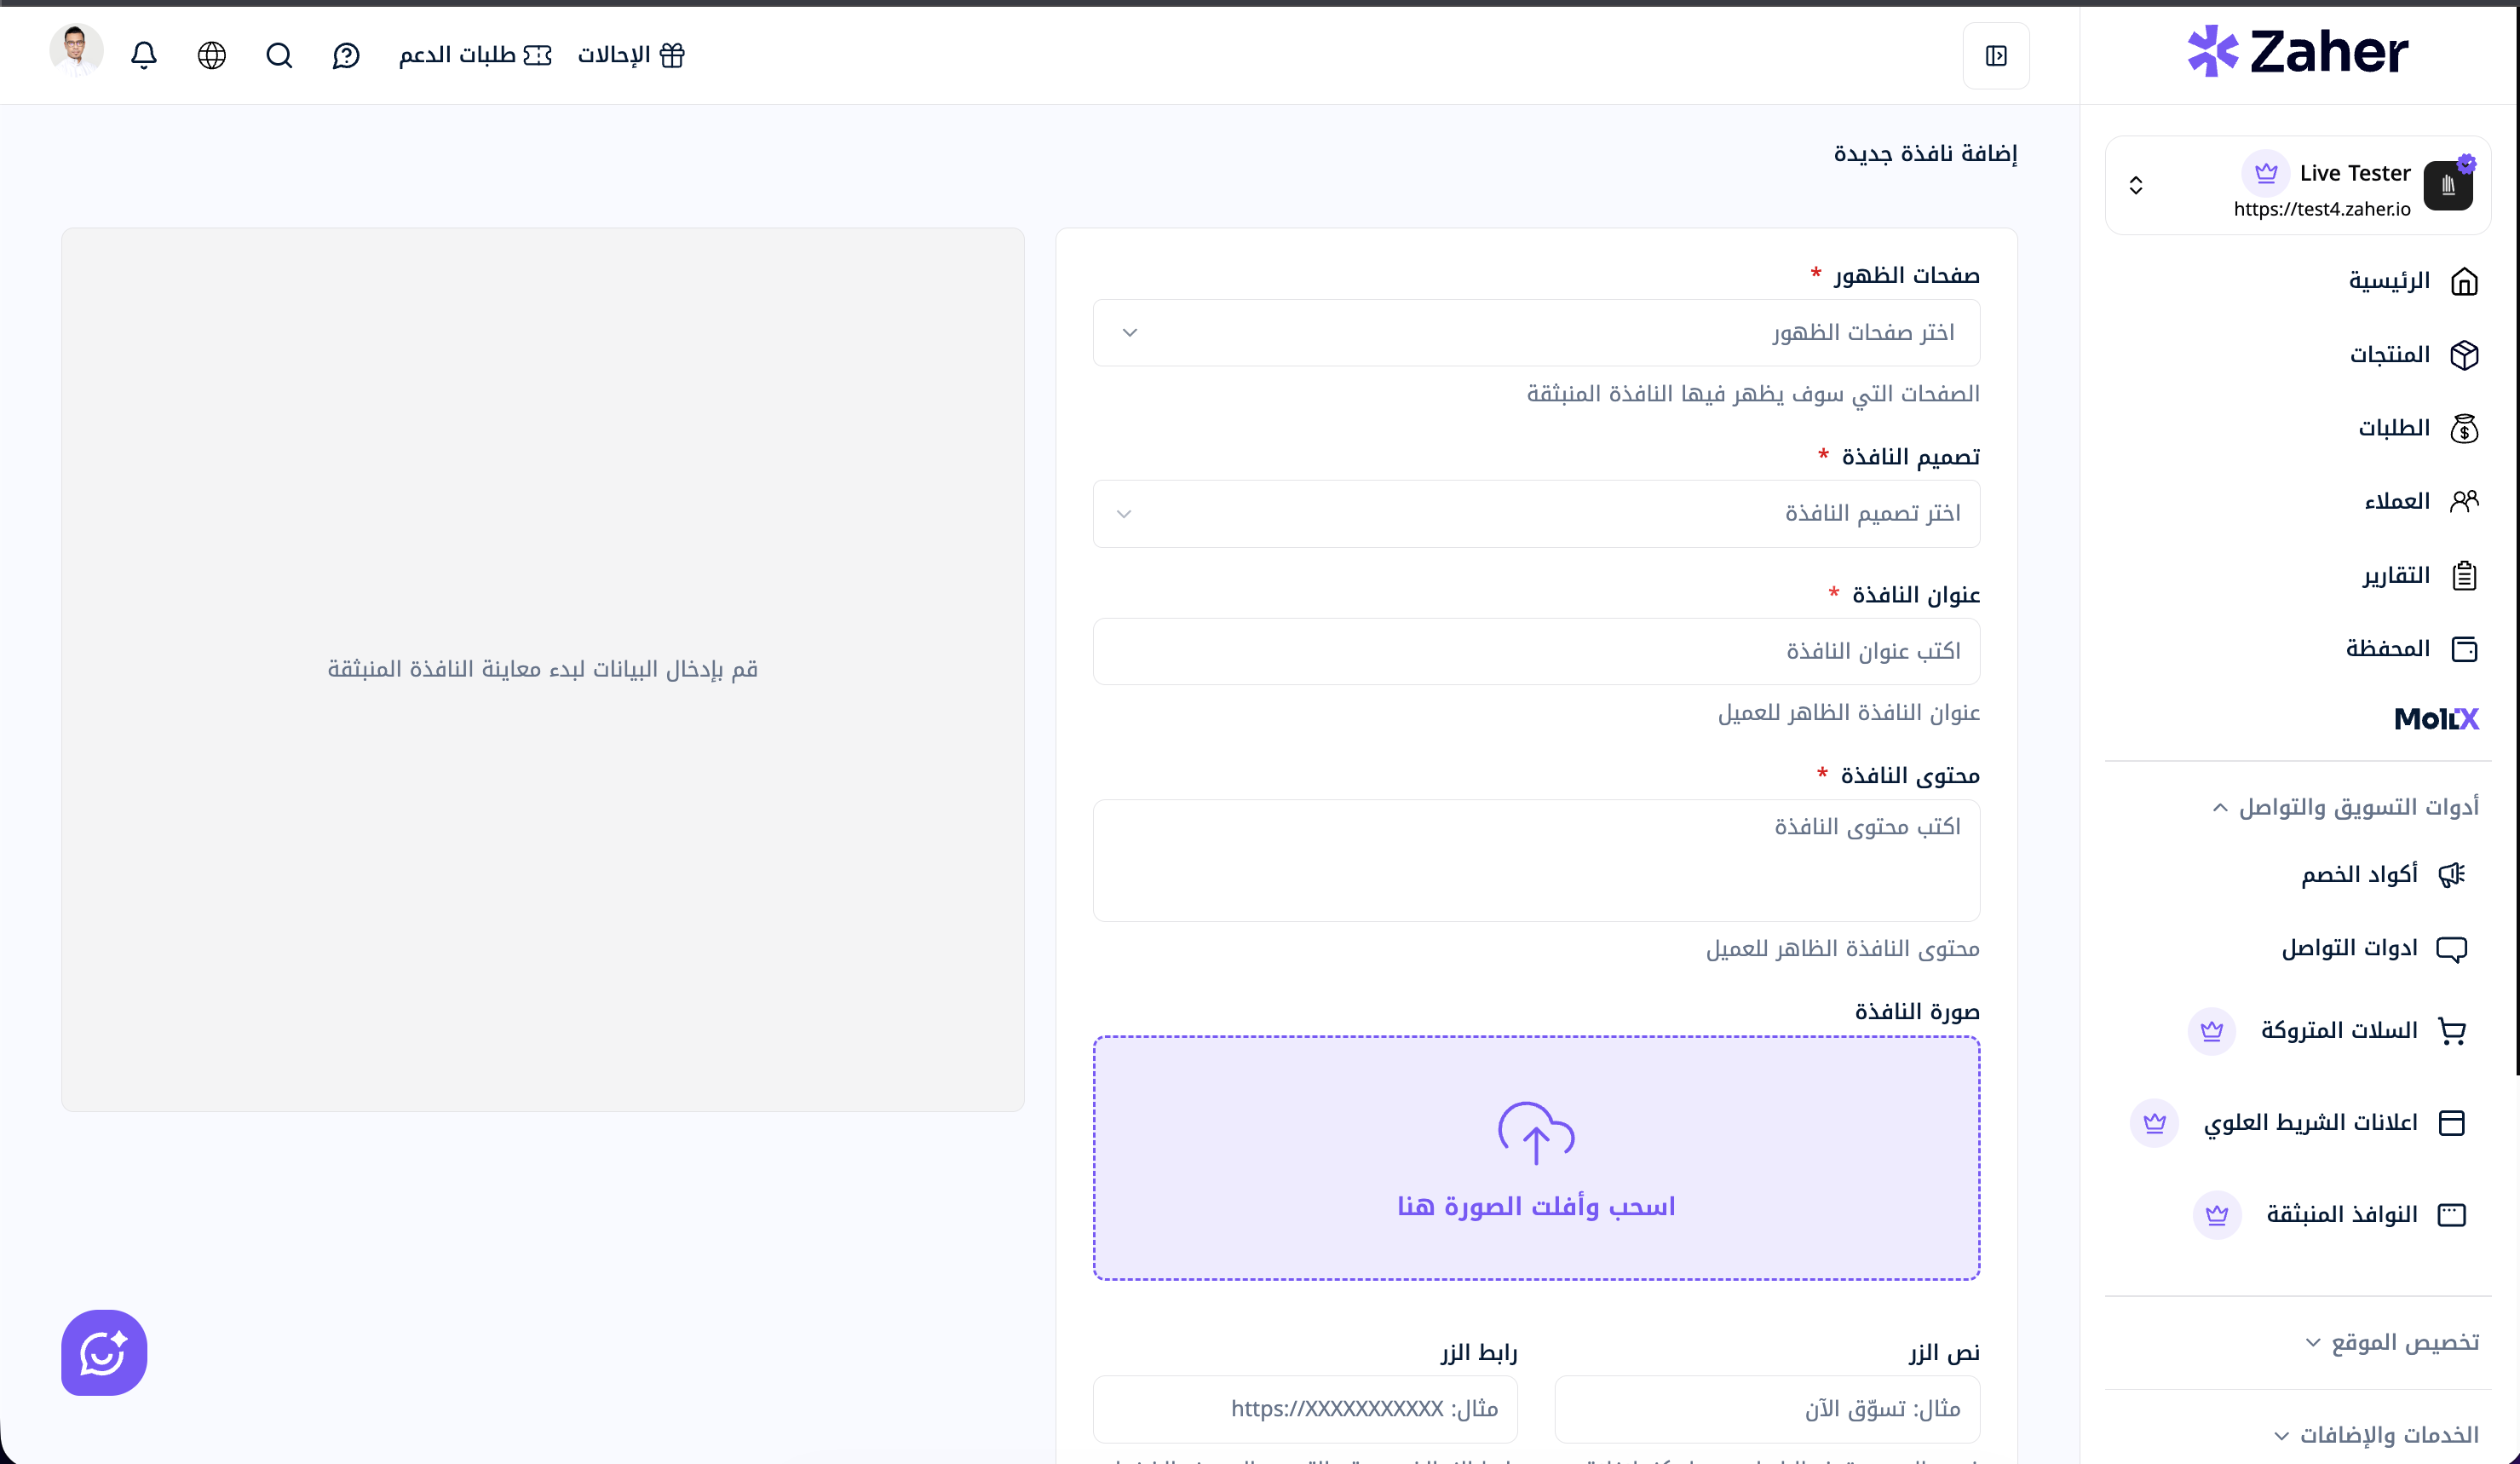Open طلبات الدعم support tickets link
This screenshot has width=2520, height=1464.
(475, 55)
